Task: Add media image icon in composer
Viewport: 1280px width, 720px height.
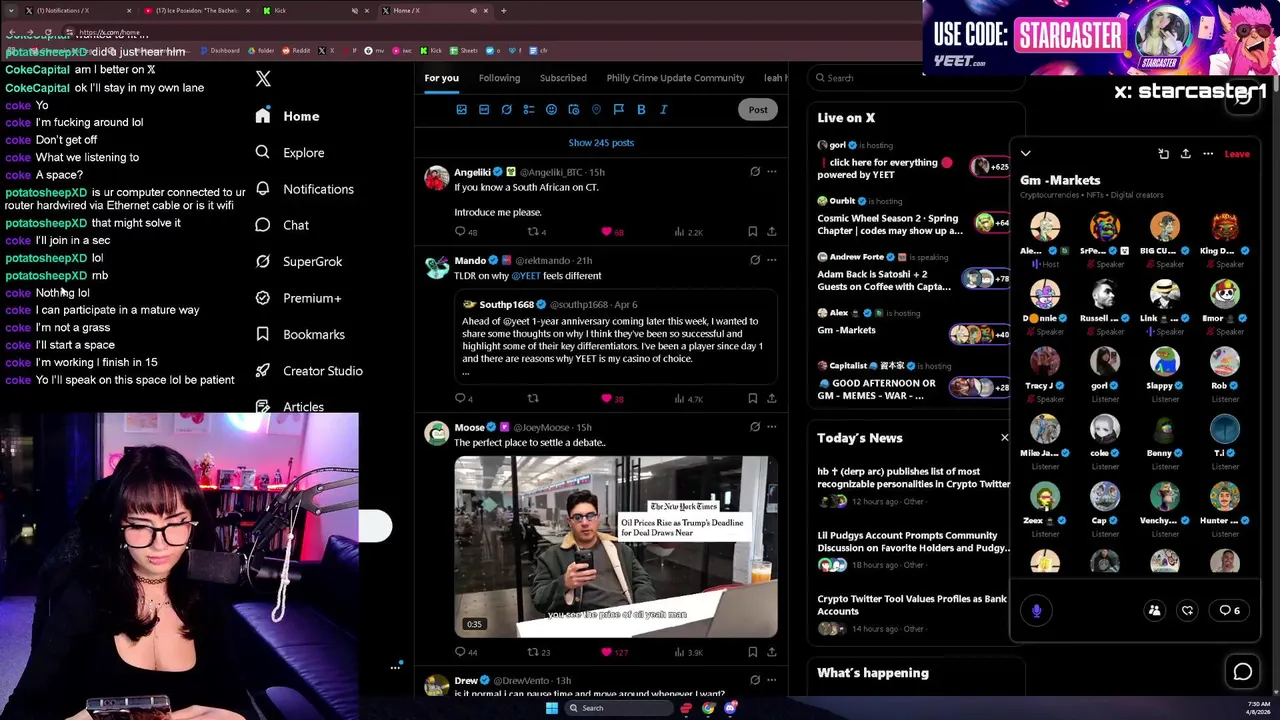Action: click(461, 110)
